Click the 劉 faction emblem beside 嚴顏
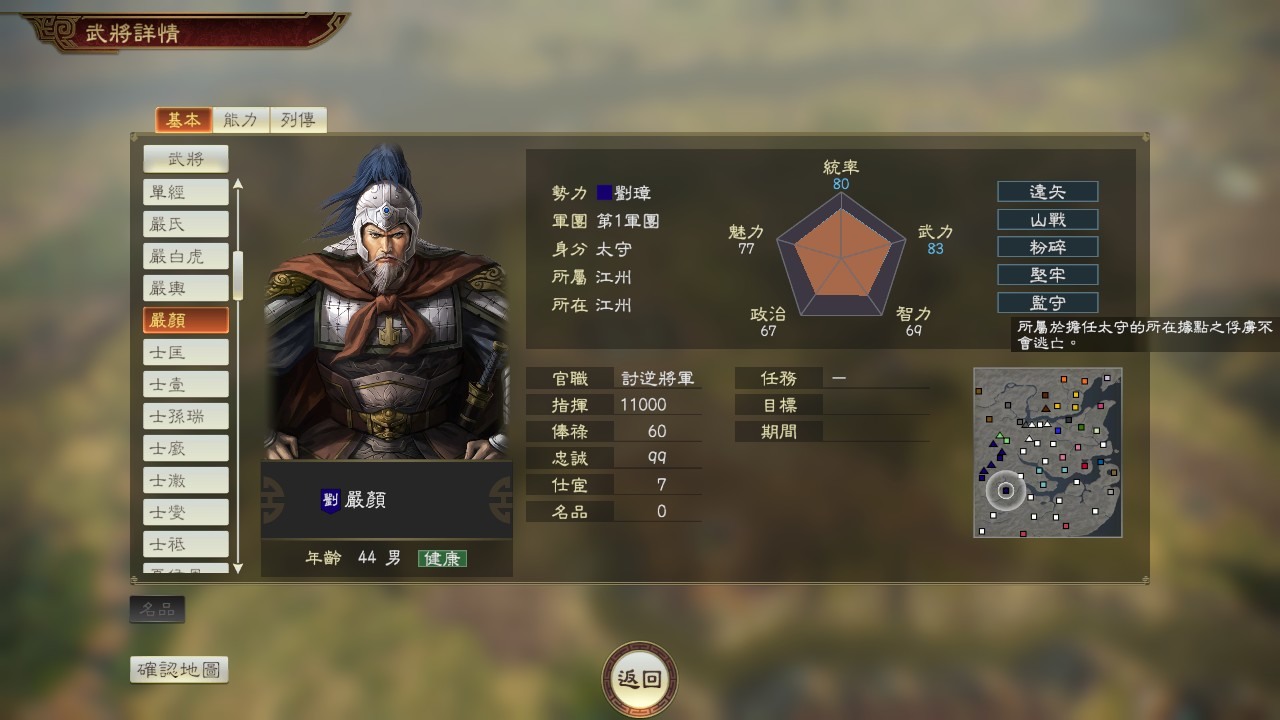The image size is (1280, 720). click(x=330, y=501)
